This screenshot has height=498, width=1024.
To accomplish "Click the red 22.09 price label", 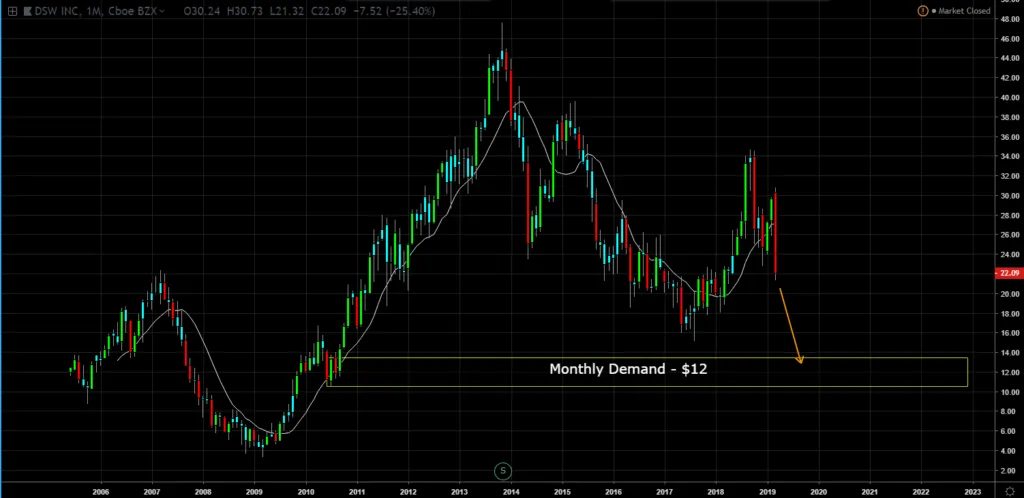I will tap(1008, 273).
